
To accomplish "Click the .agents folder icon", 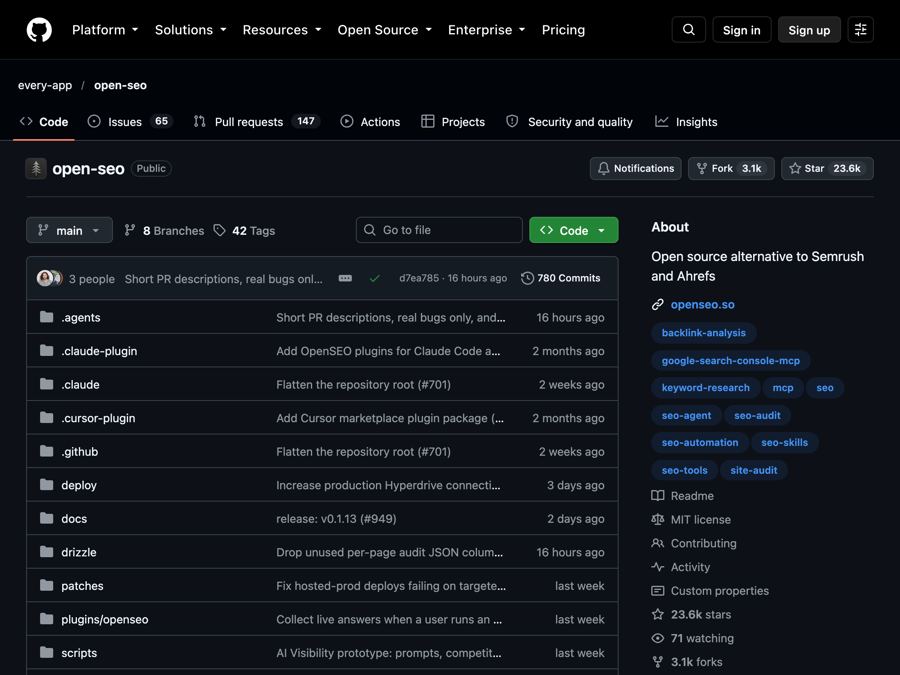I will (46, 317).
